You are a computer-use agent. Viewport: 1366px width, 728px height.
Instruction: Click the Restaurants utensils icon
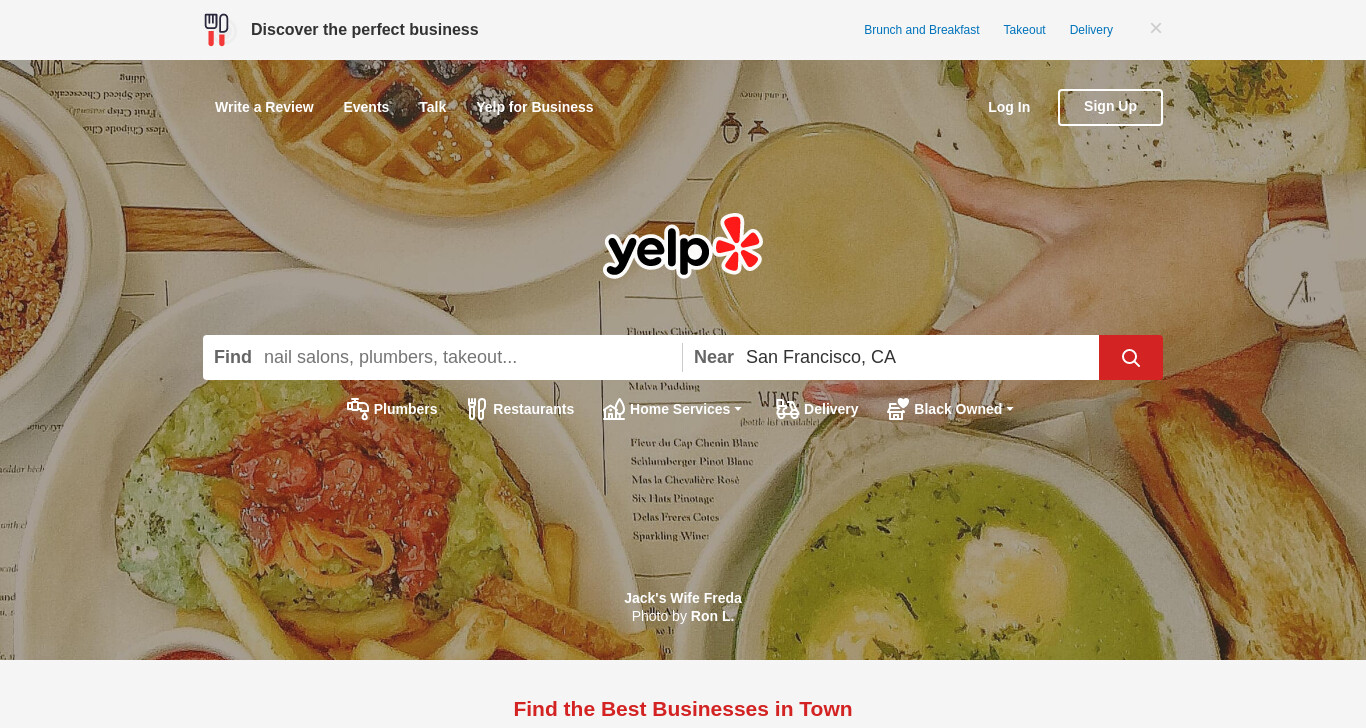coord(477,409)
